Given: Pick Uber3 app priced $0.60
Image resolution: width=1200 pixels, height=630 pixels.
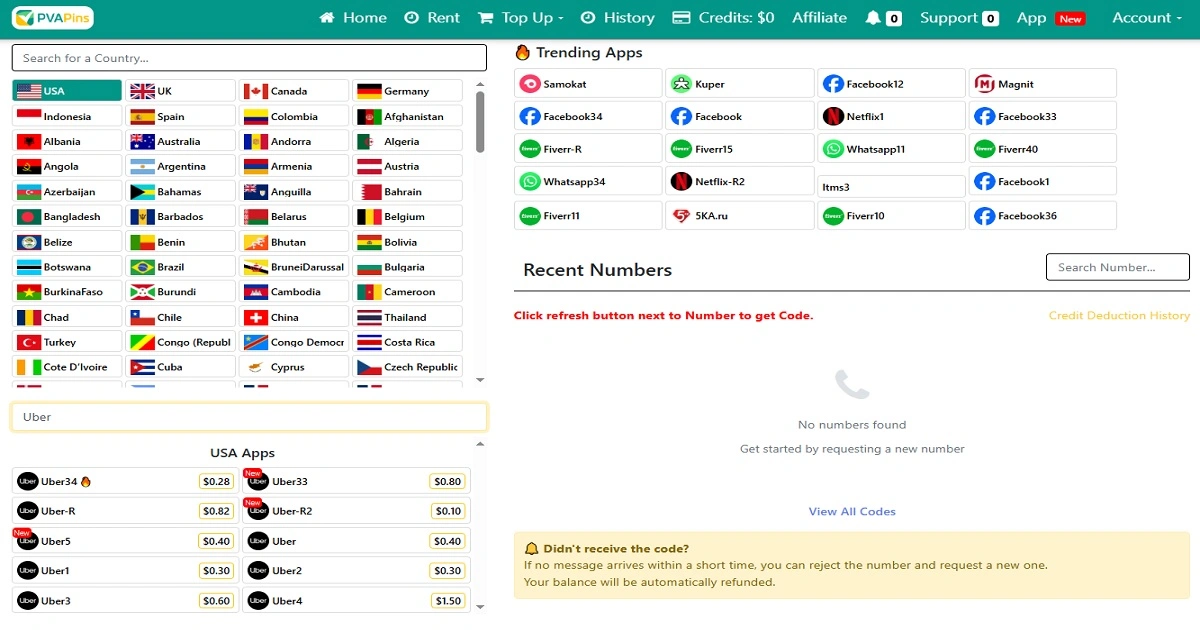Looking at the screenshot, I should point(125,601).
